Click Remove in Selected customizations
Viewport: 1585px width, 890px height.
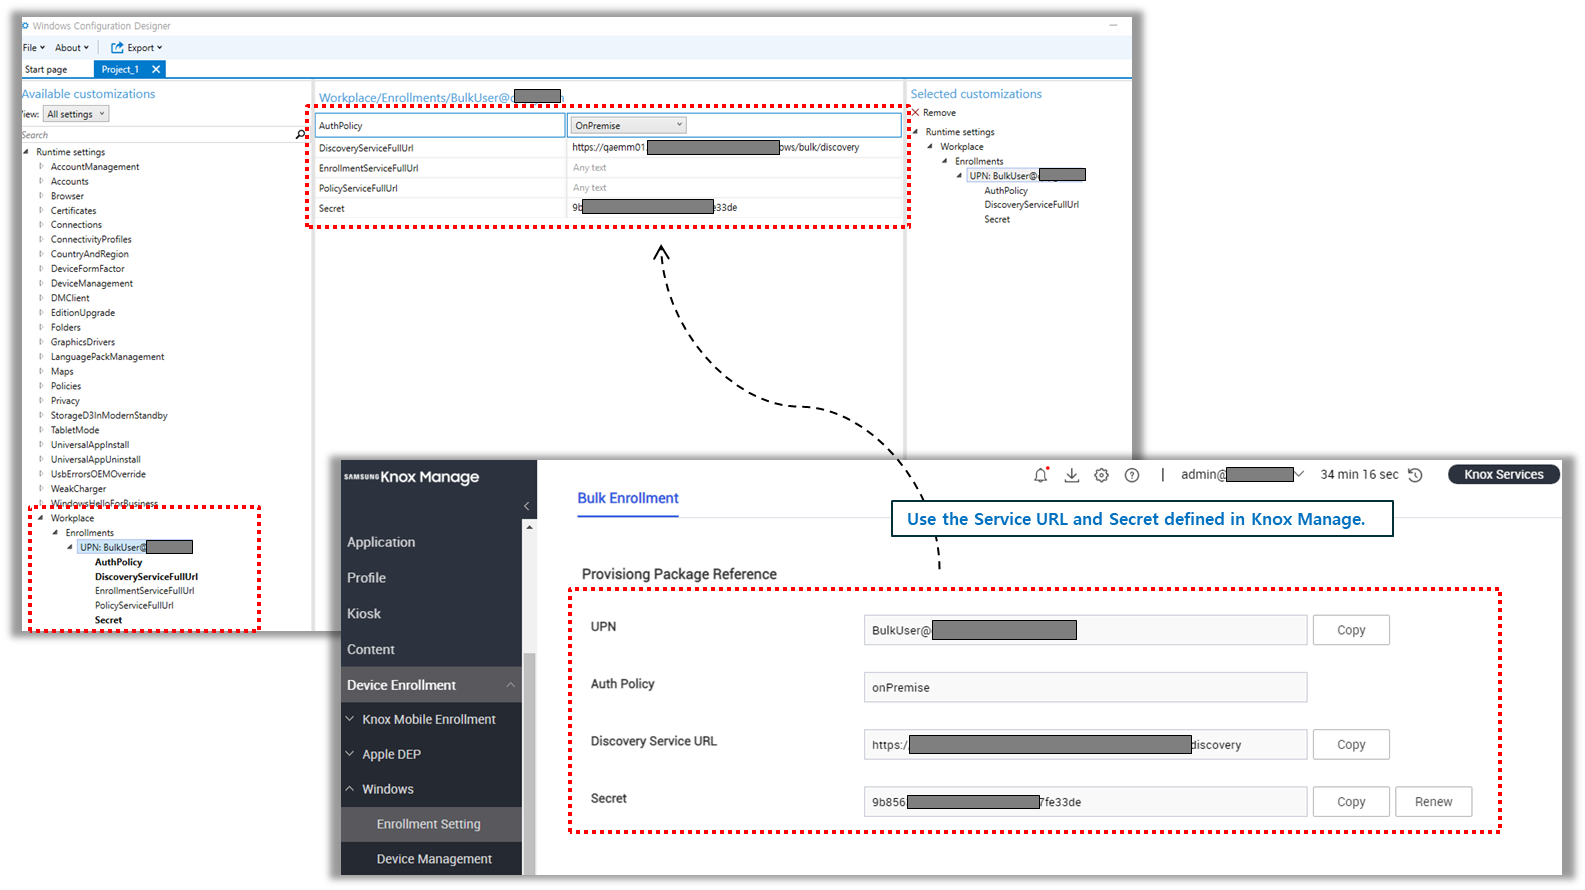point(933,113)
